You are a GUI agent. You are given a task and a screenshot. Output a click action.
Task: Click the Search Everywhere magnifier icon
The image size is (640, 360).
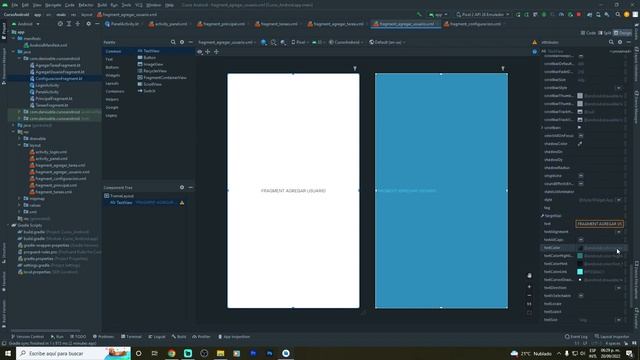[618, 15]
